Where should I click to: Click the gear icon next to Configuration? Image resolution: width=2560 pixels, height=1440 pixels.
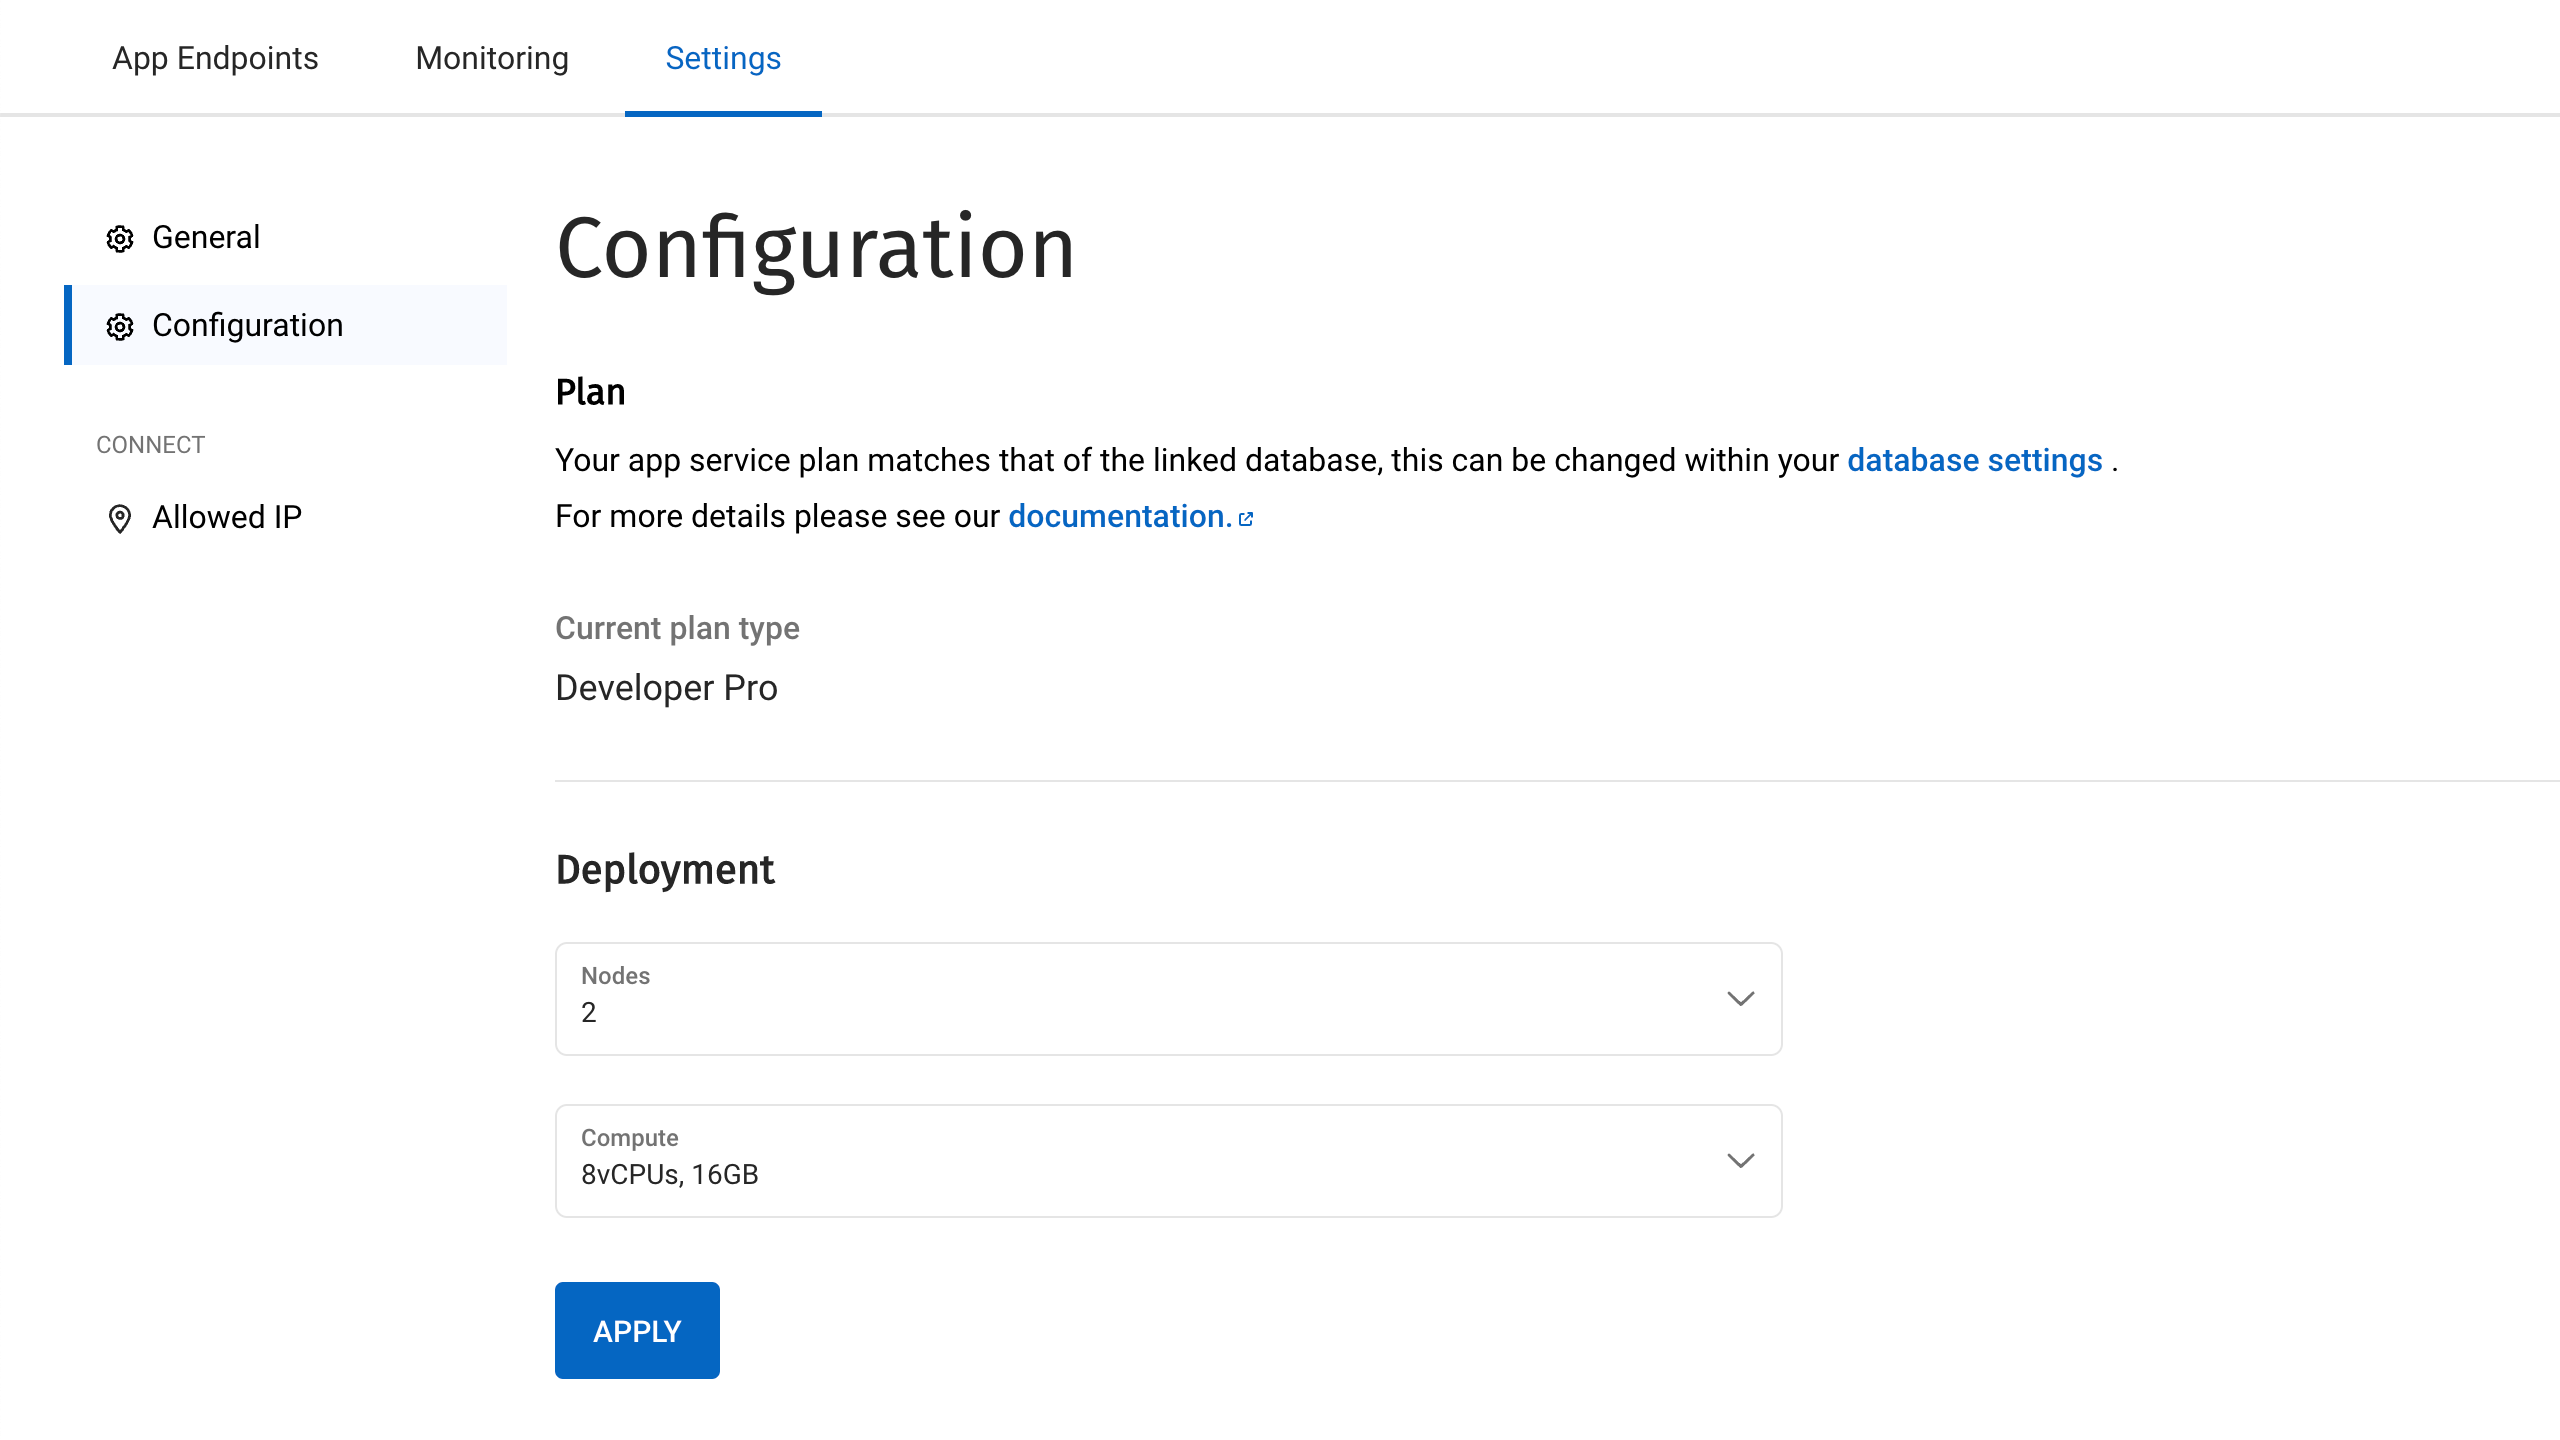coord(119,327)
